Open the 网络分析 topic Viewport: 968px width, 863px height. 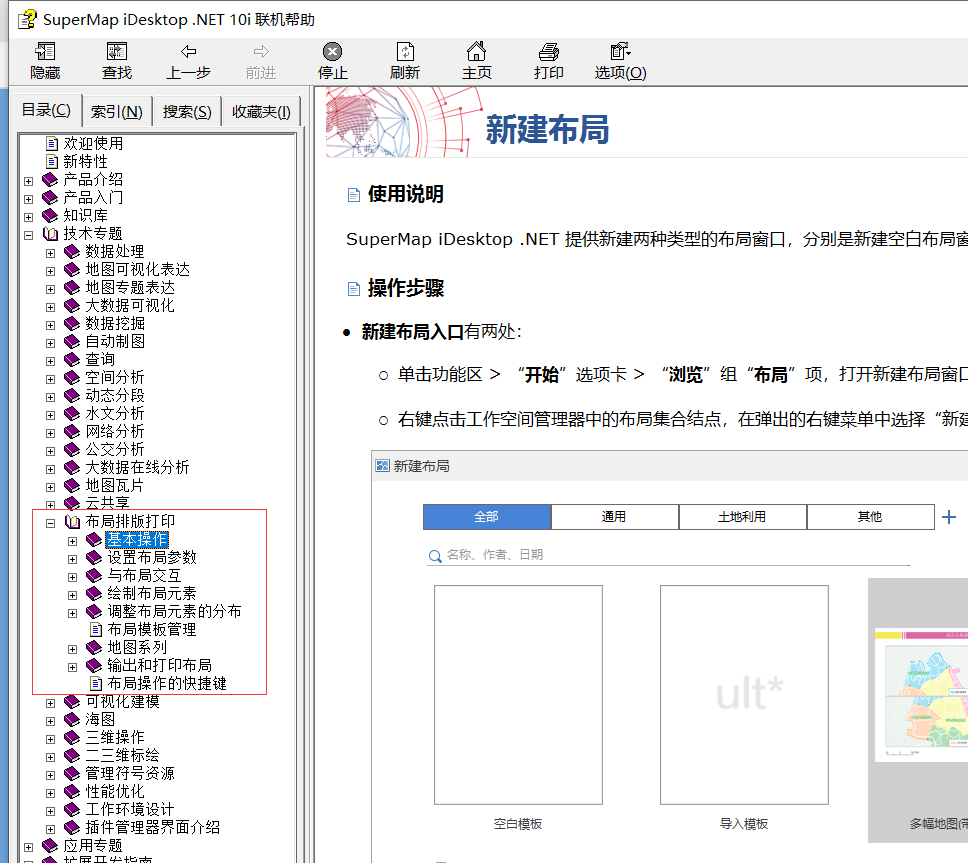115,432
